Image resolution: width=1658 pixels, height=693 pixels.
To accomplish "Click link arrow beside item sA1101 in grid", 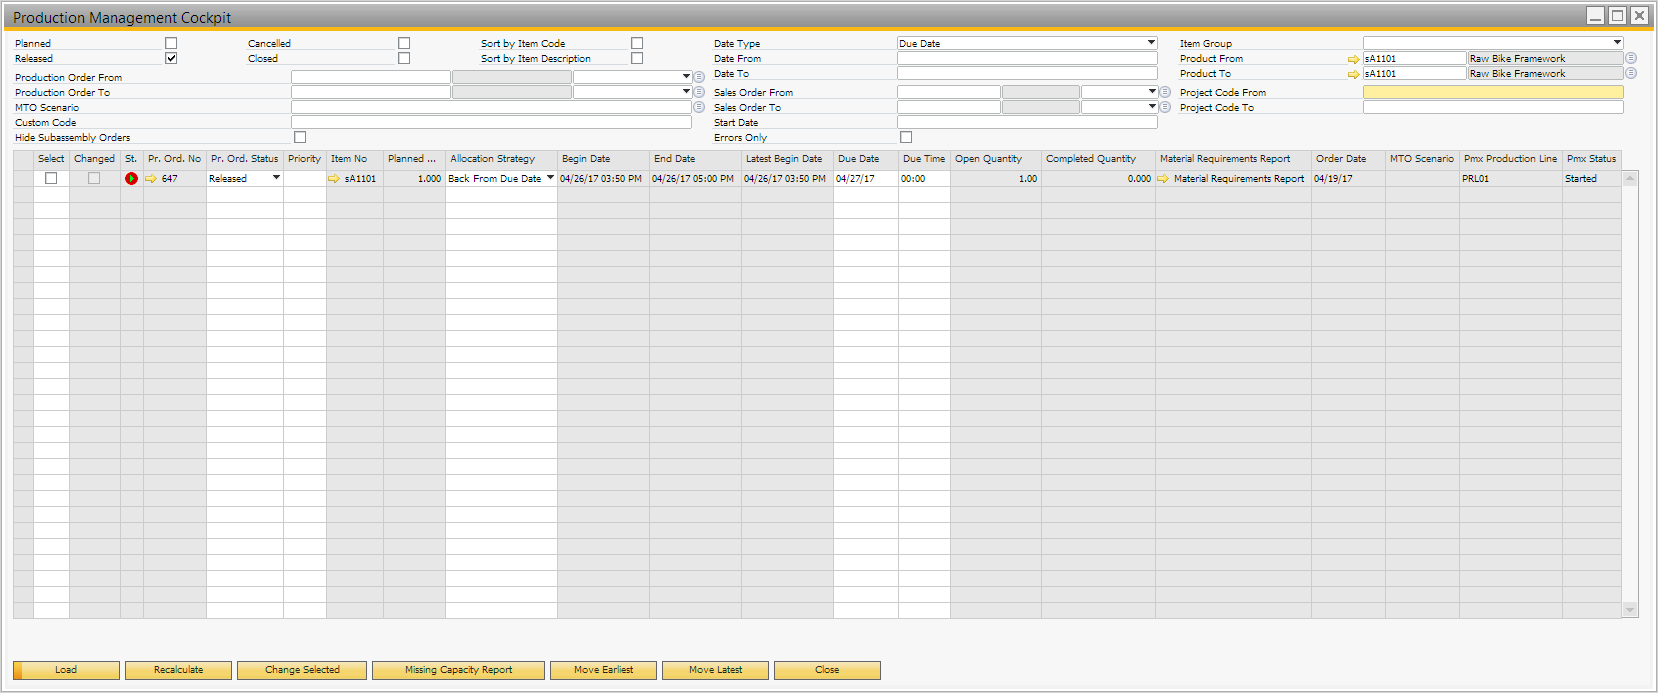I will click(x=334, y=179).
